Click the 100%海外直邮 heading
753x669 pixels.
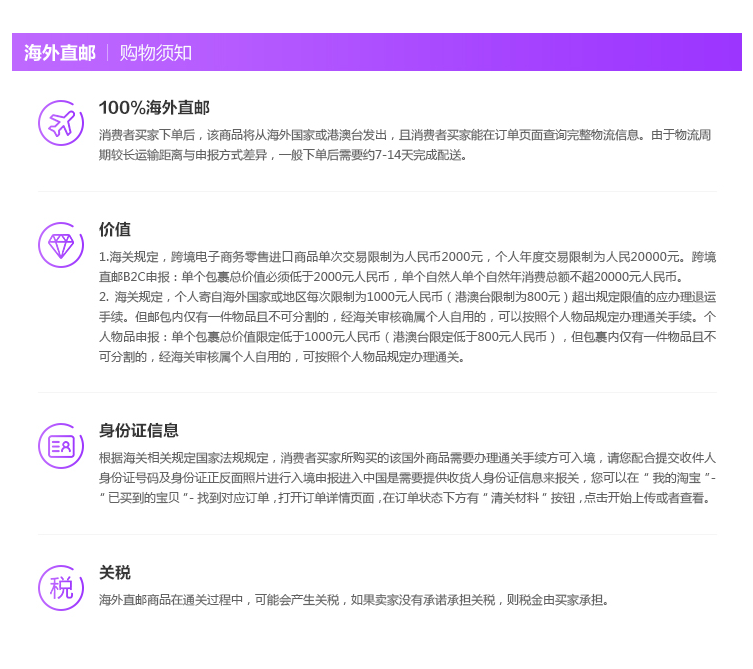pyautogui.click(x=154, y=108)
